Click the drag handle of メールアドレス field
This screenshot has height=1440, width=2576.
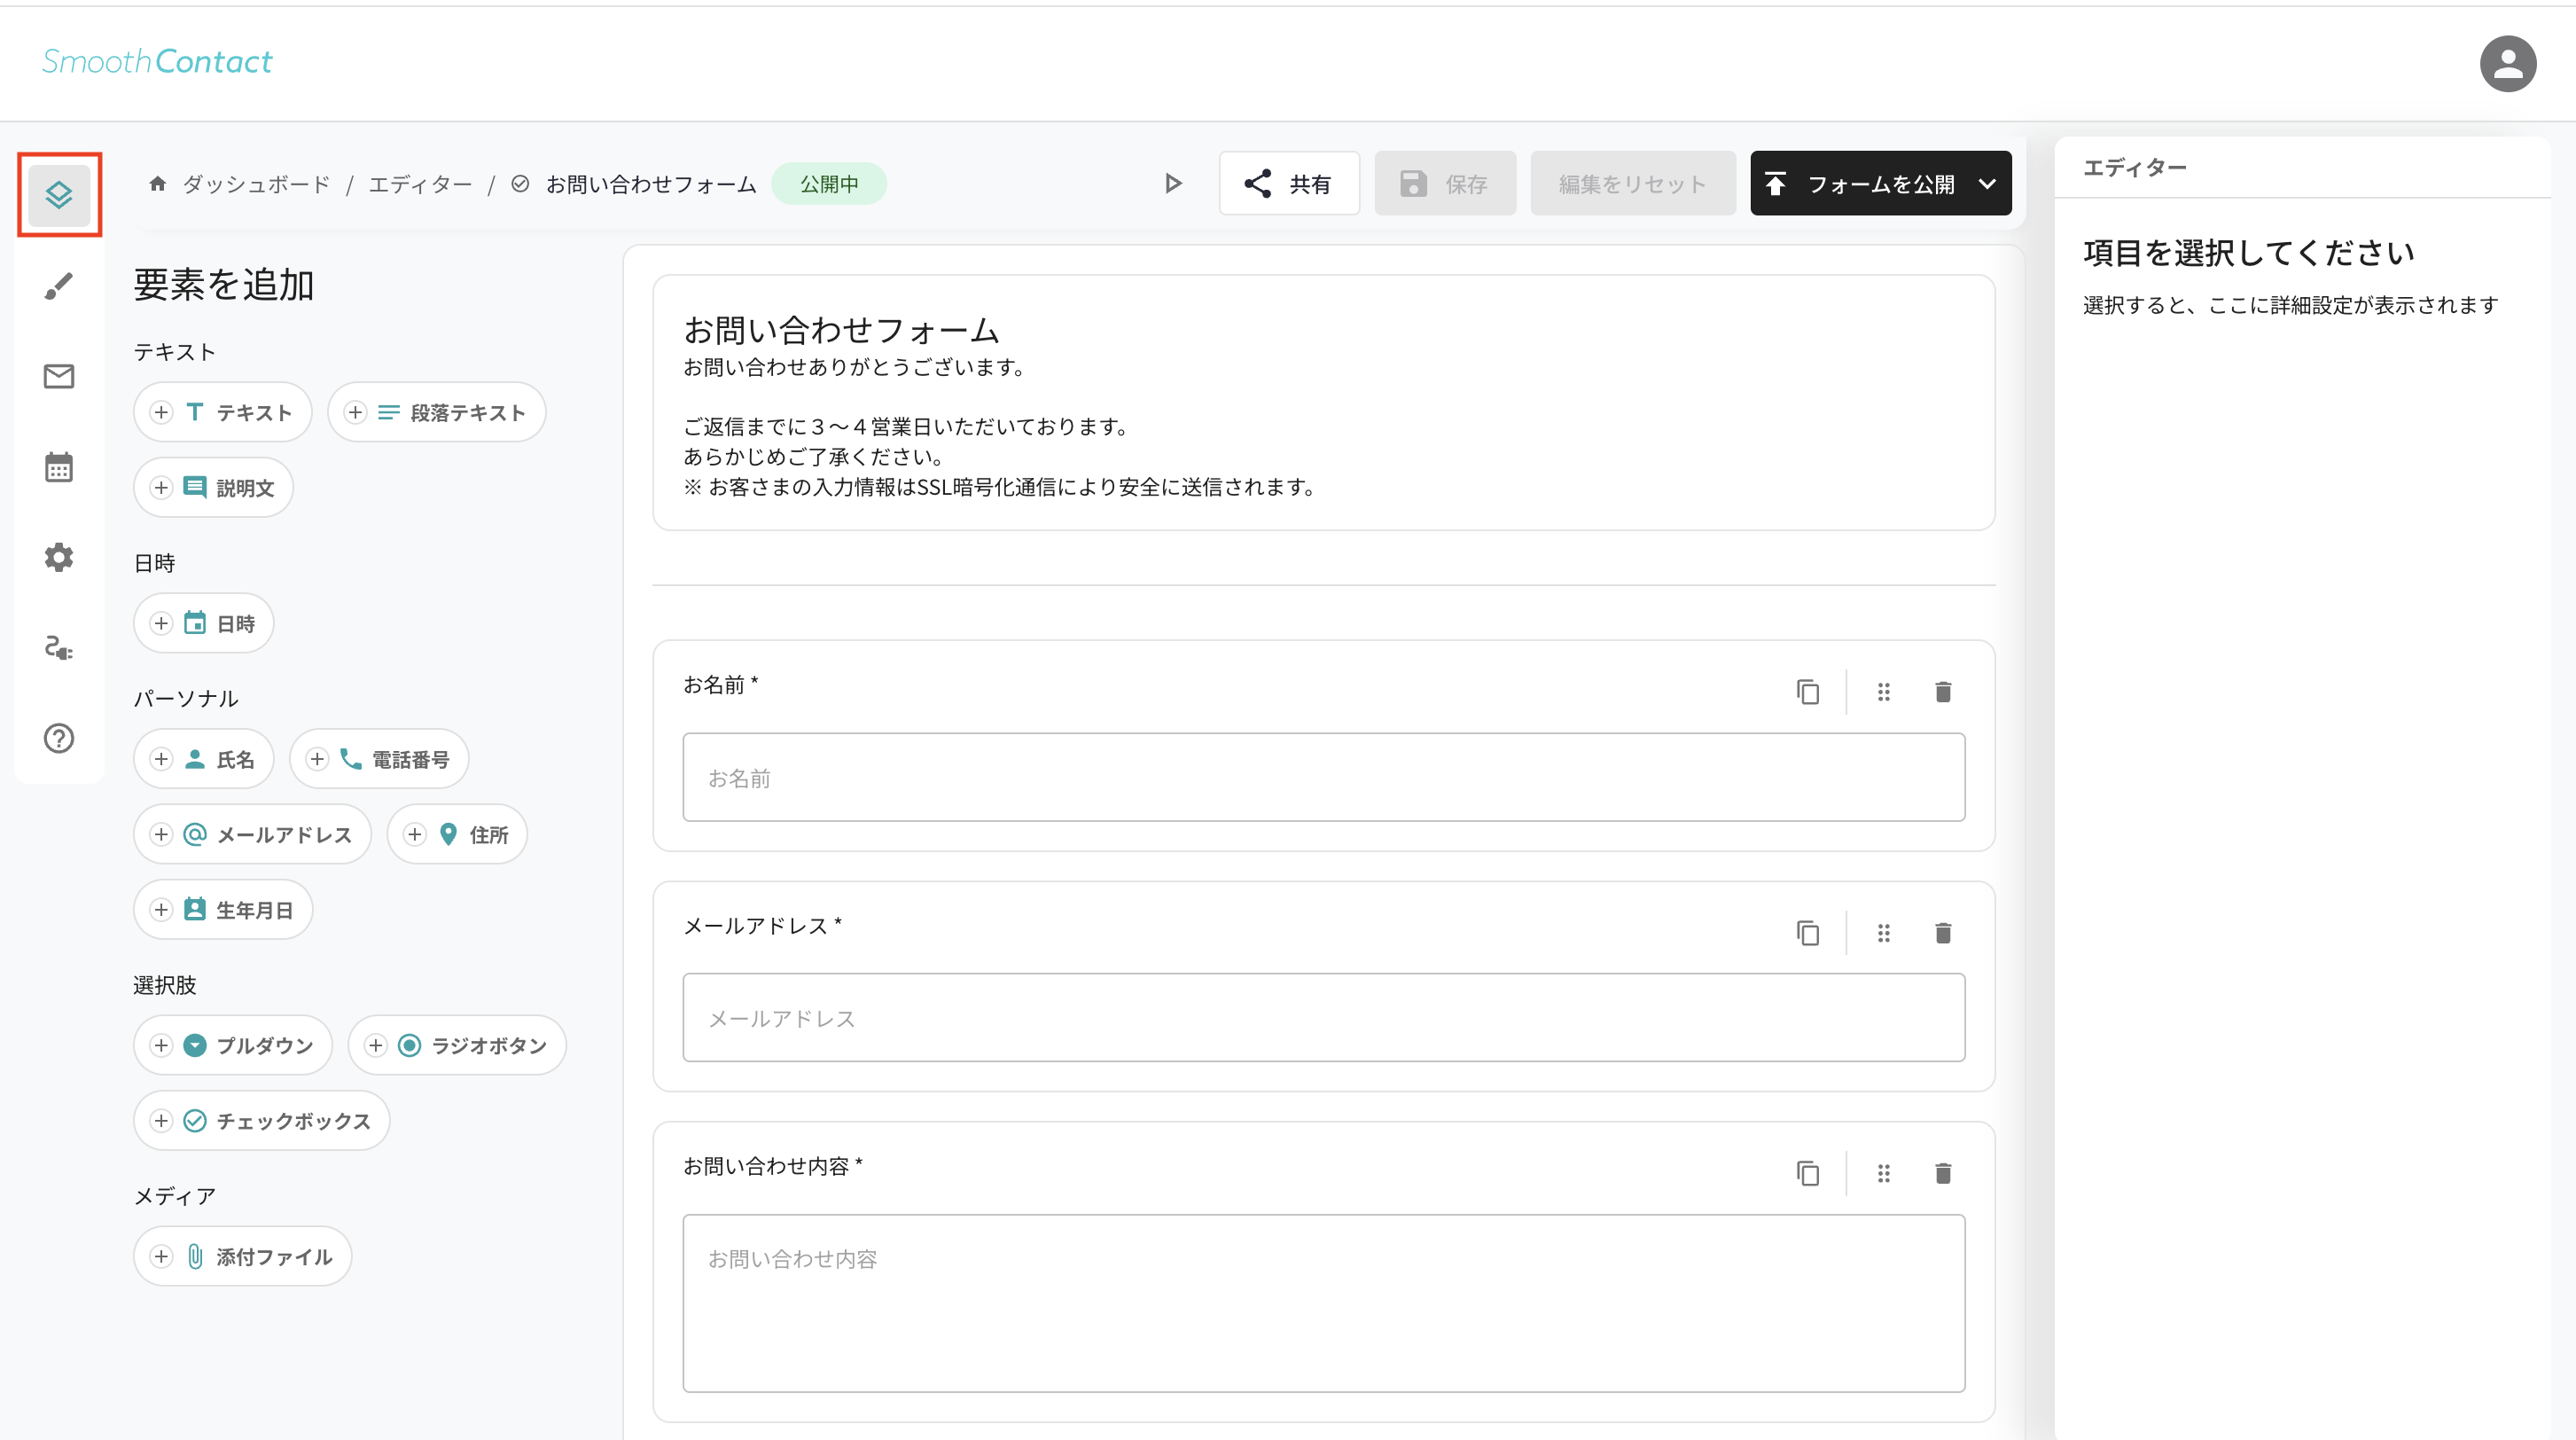click(1883, 932)
